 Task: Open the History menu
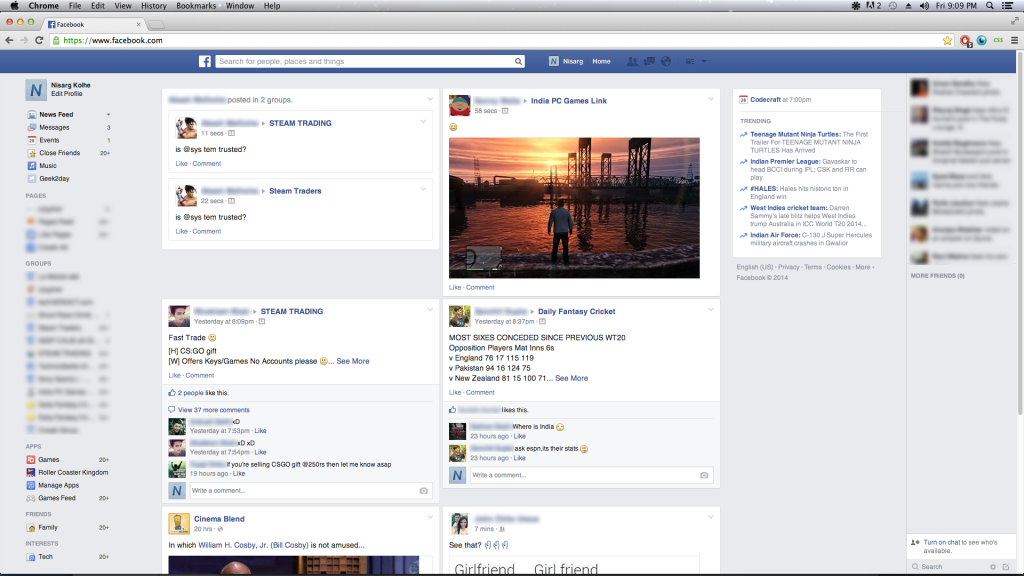tap(153, 6)
